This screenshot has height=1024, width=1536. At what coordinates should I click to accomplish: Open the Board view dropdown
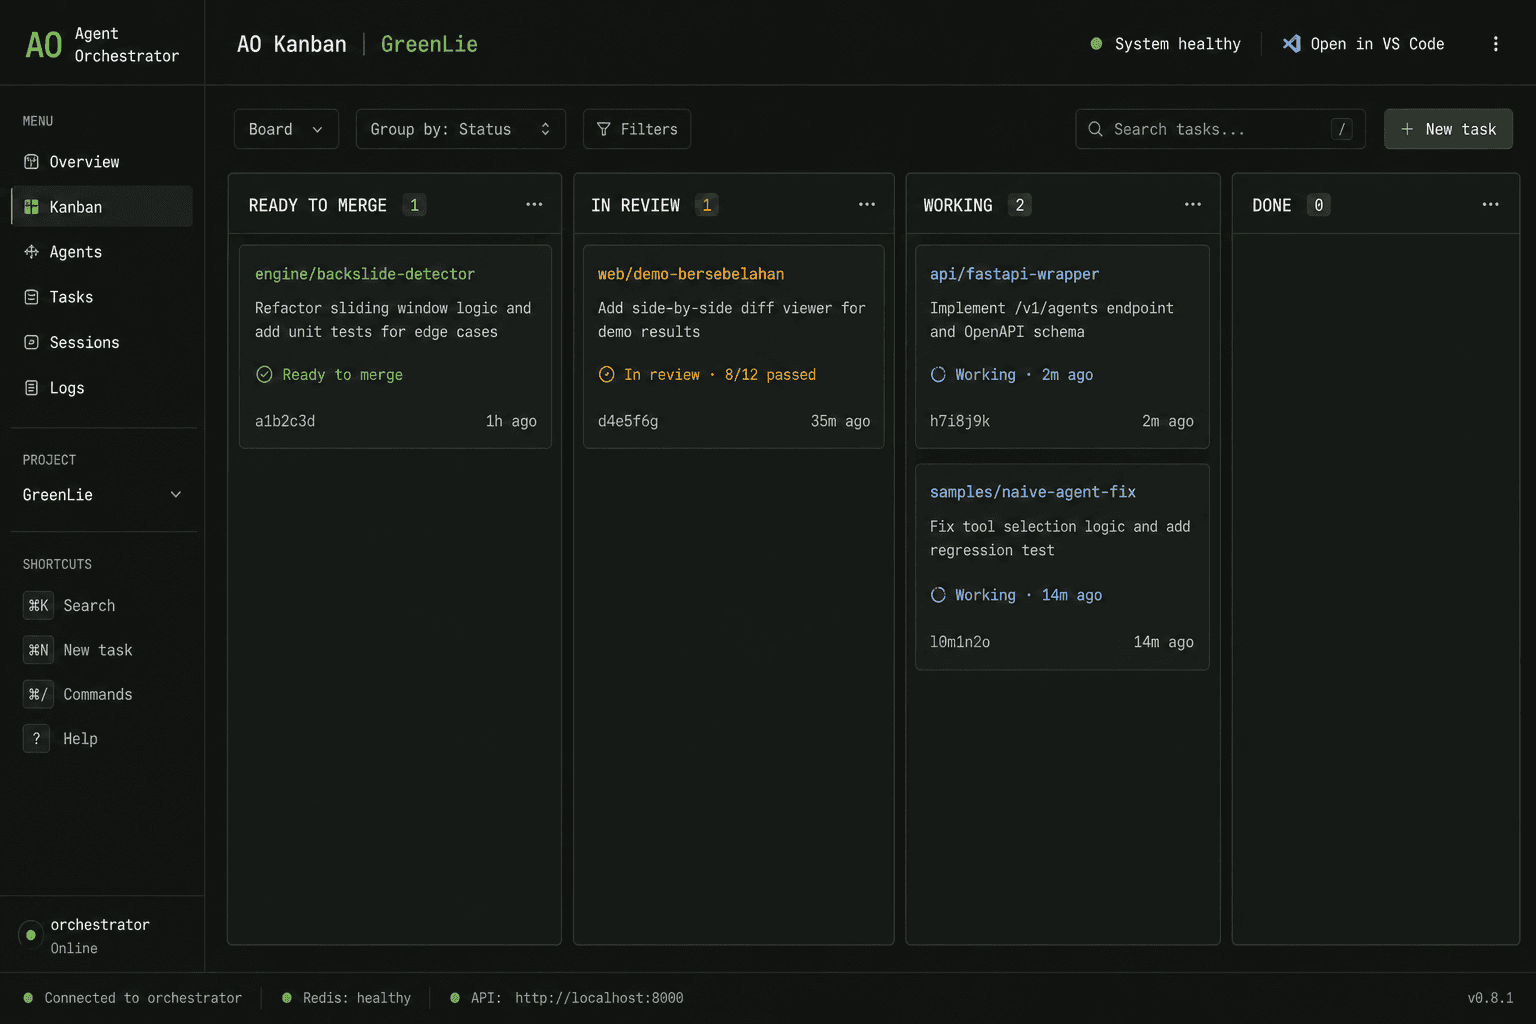(286, 129)
